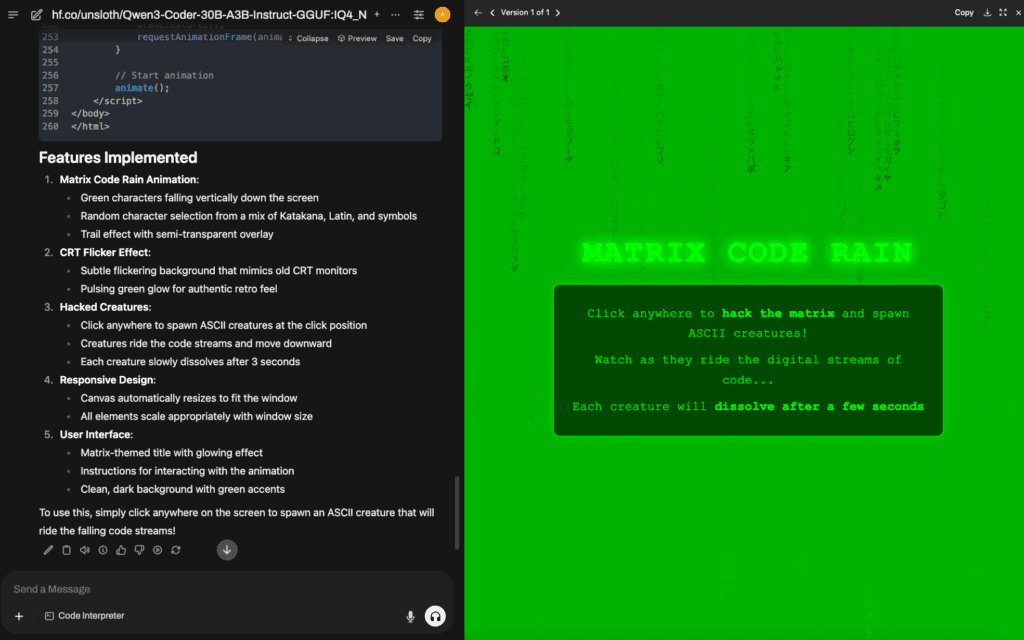The height and width of the screenshot is (640, 1024).
Task: Click the "Canvas automatically resizes to fit the window" bullet
Action: (189, 398)
